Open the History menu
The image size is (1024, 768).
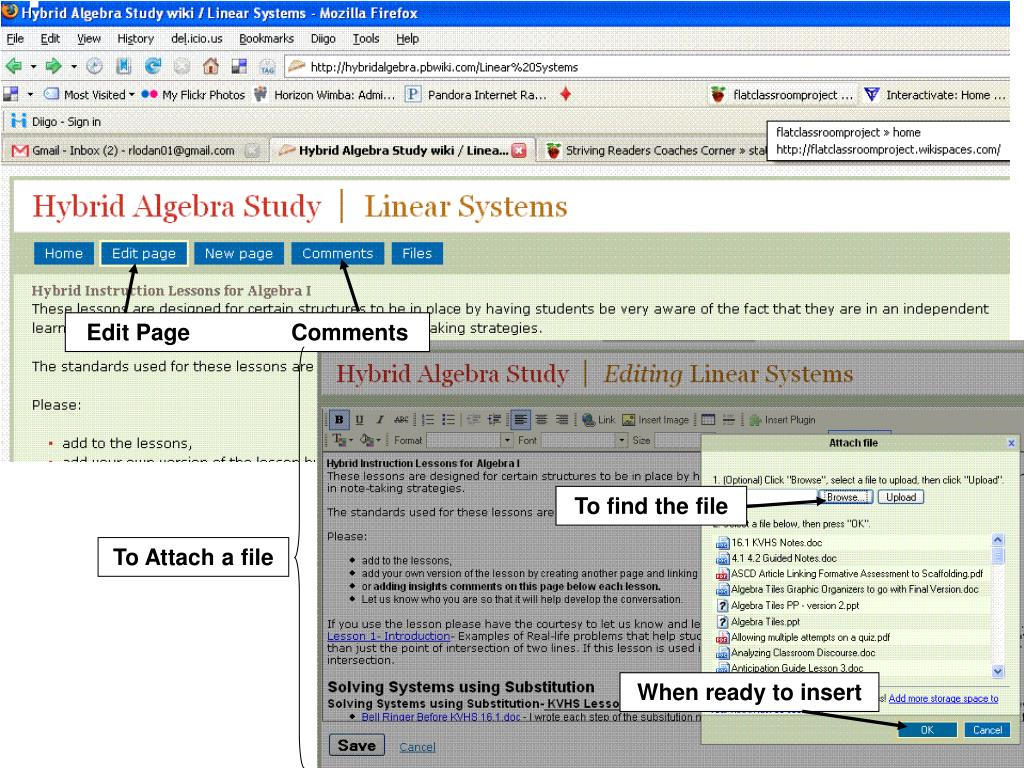(135, 39)
